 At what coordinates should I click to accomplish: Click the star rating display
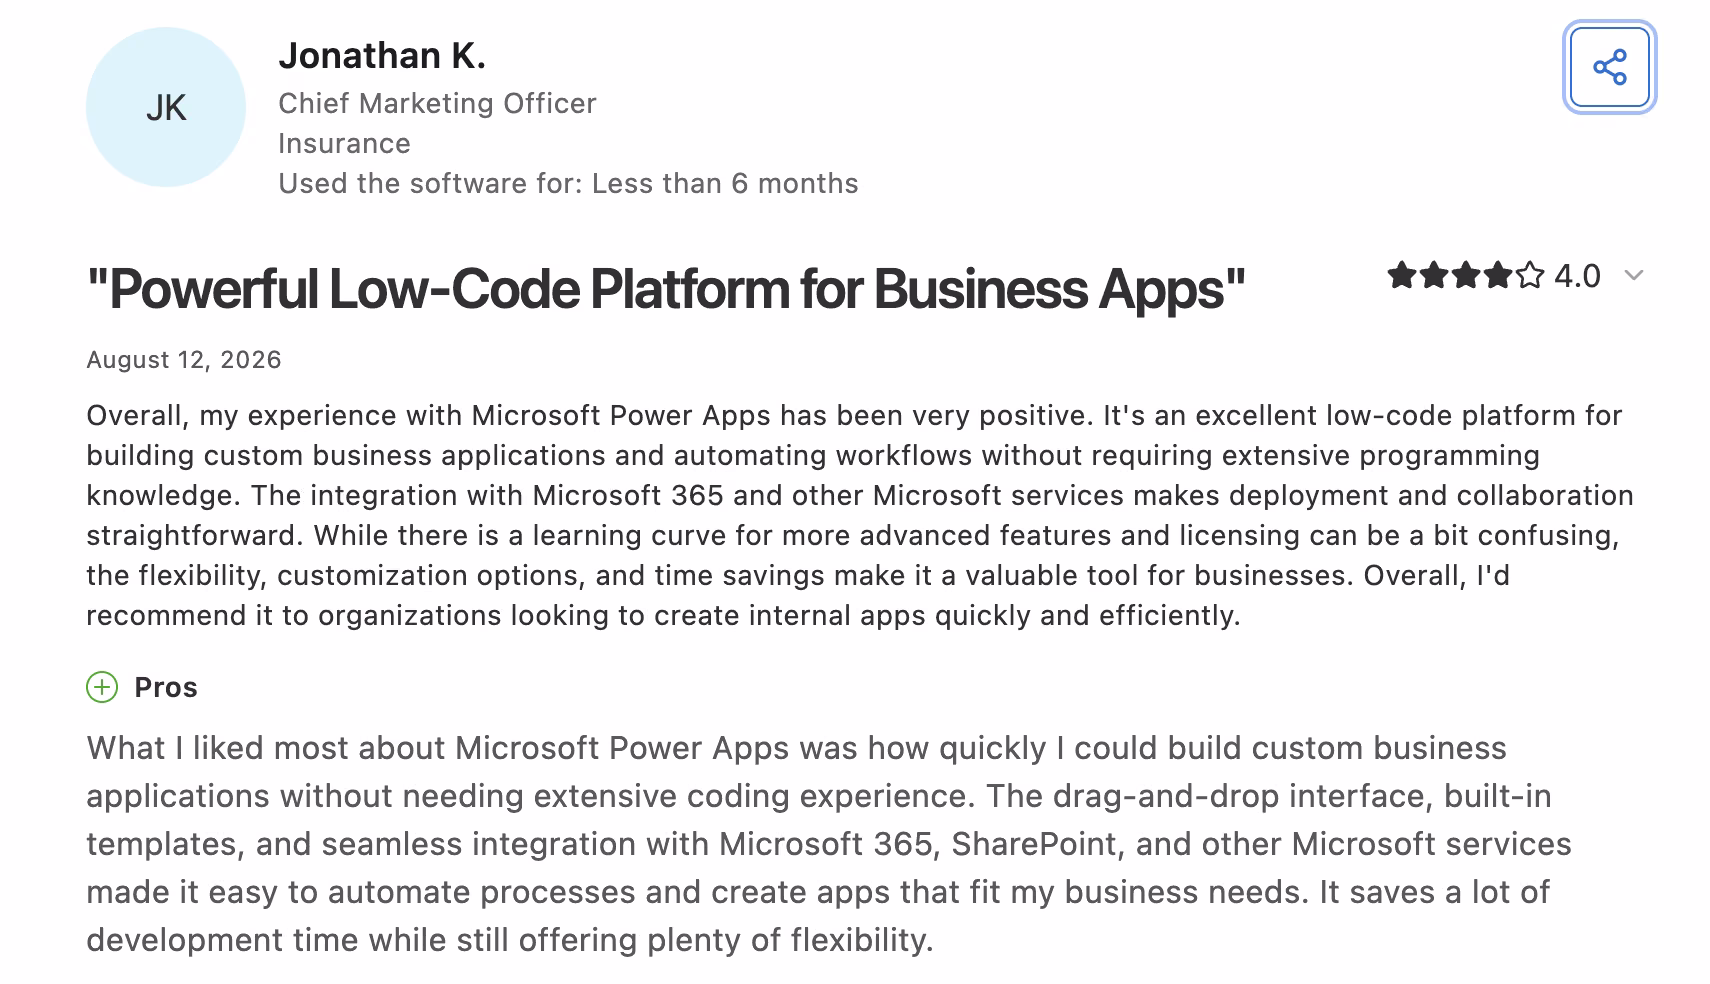click(1466, 275)
